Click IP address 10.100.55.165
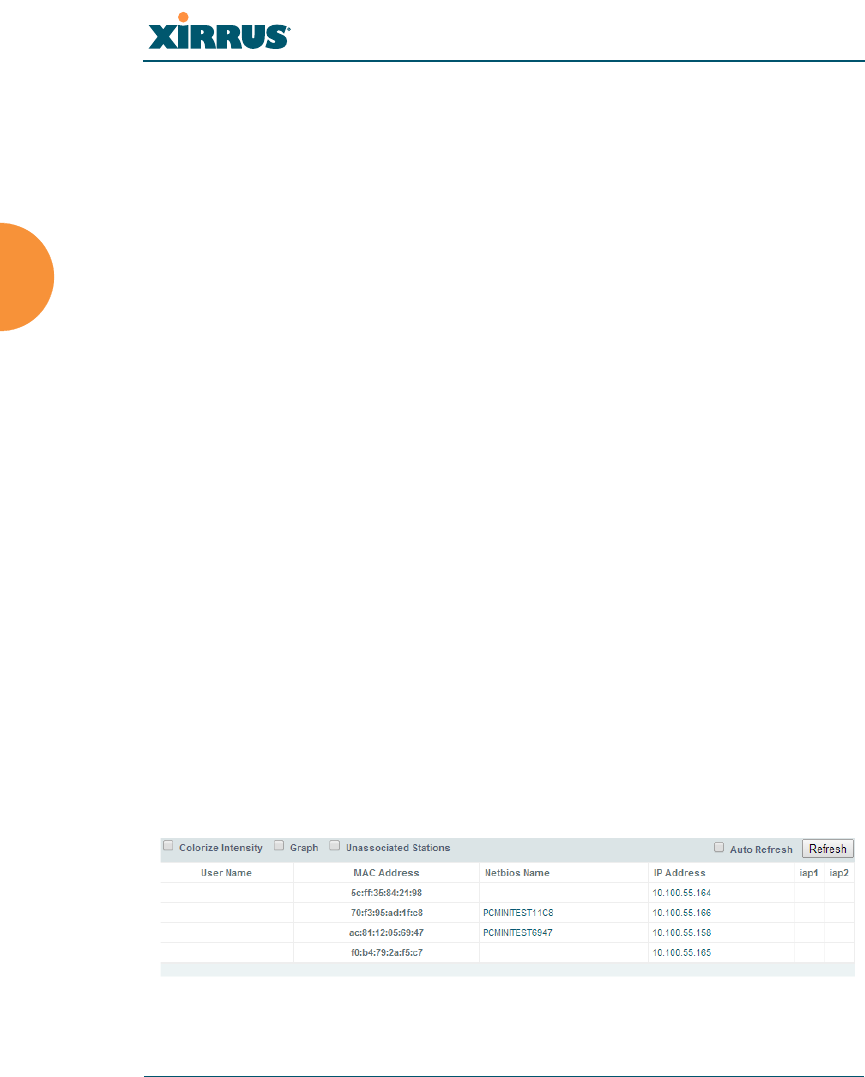 pyautogui.click(x=682, y=953)
